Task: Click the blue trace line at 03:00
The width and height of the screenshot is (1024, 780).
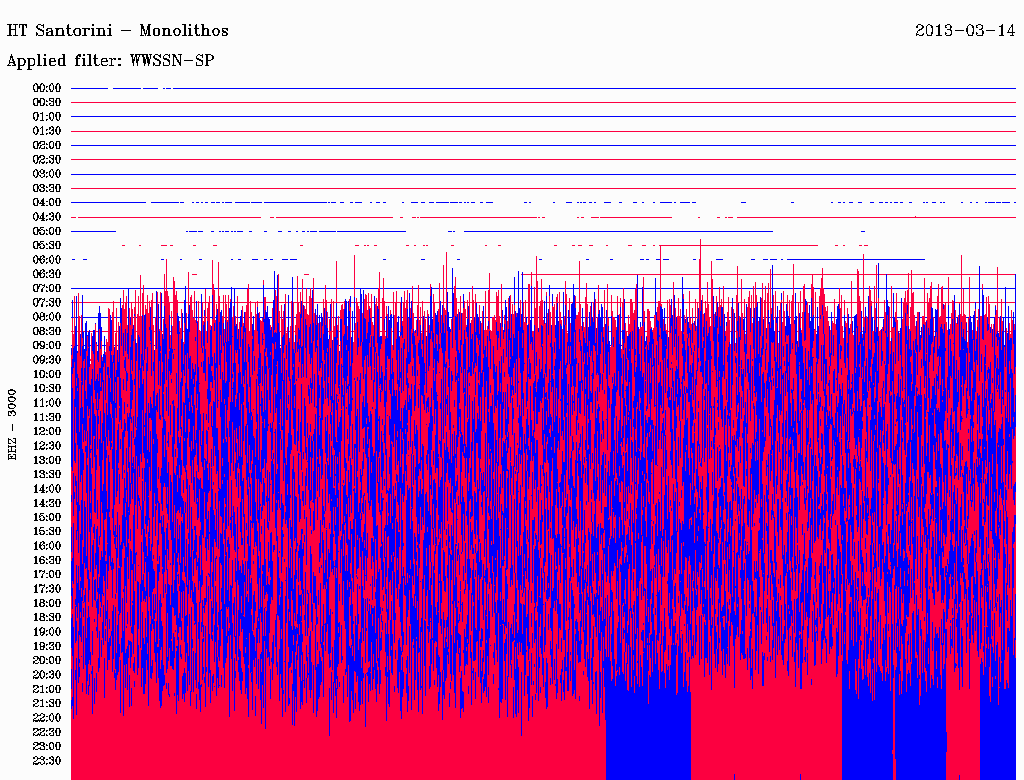Action: (x=540, y=174)
